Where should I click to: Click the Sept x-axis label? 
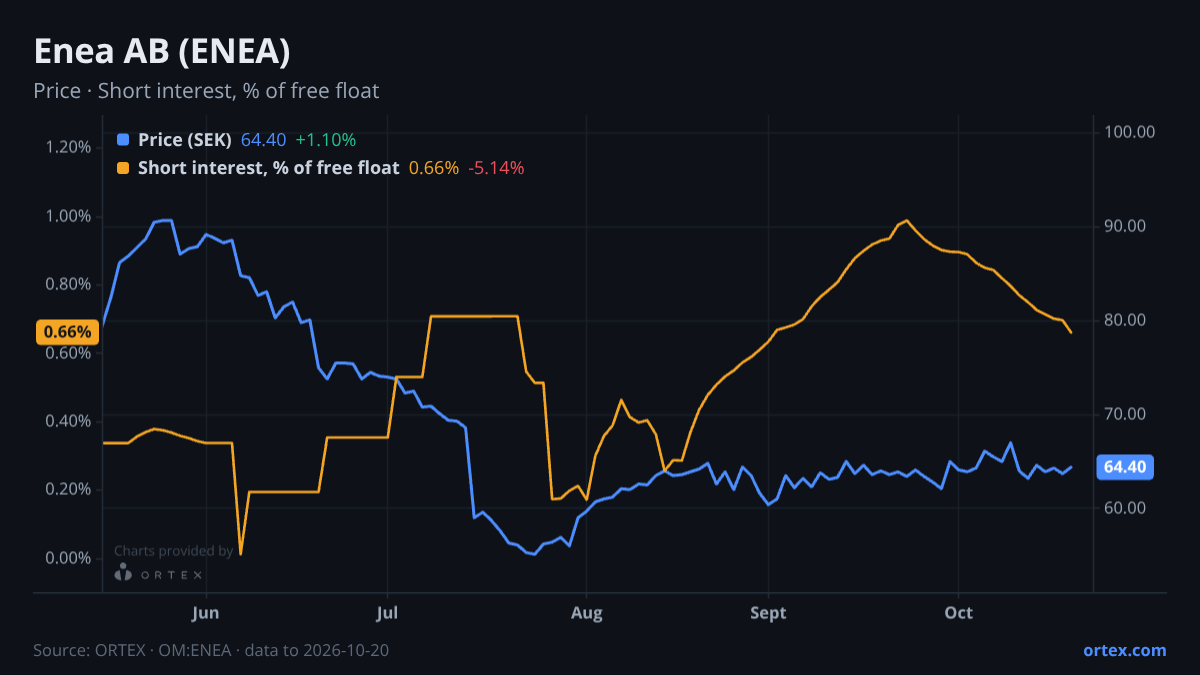click(x=768, y=612)
